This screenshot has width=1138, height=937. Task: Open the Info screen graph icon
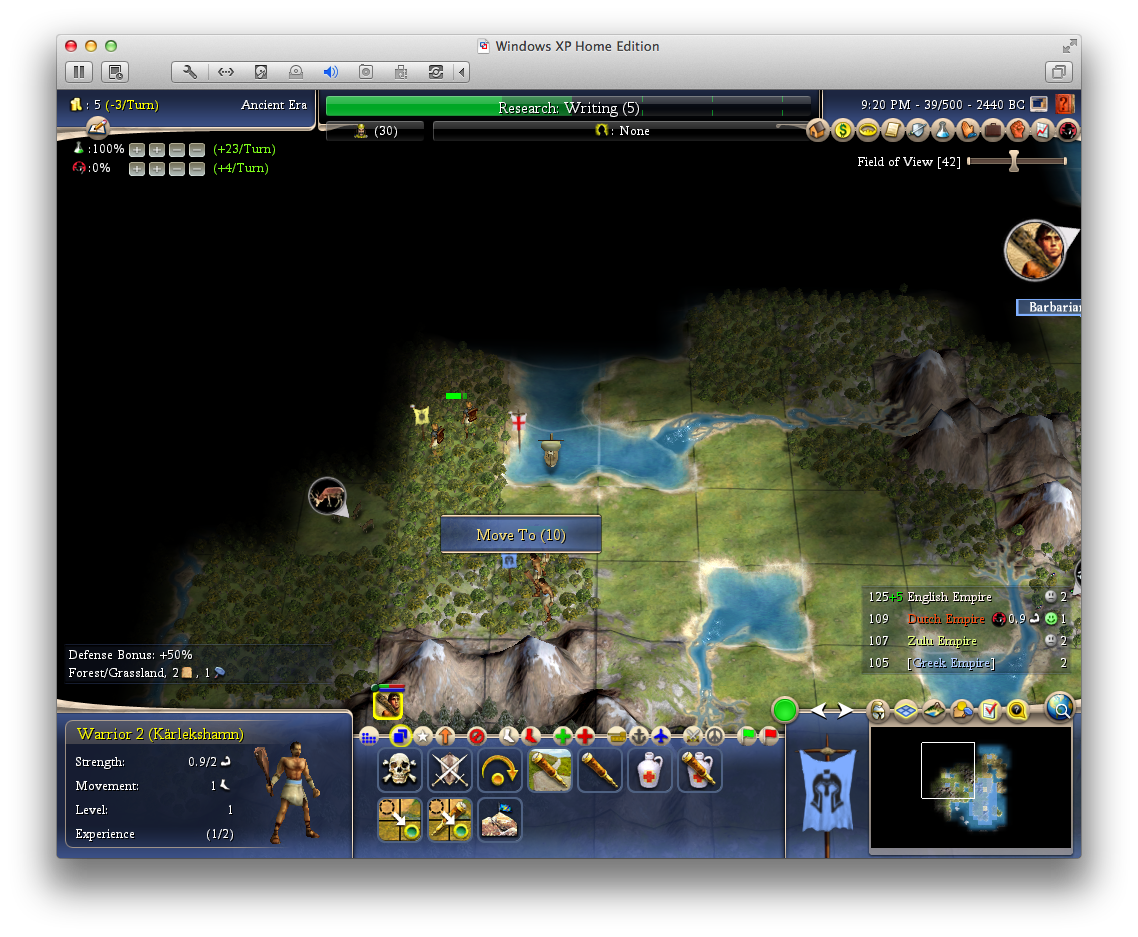(x=1042, y=131)
